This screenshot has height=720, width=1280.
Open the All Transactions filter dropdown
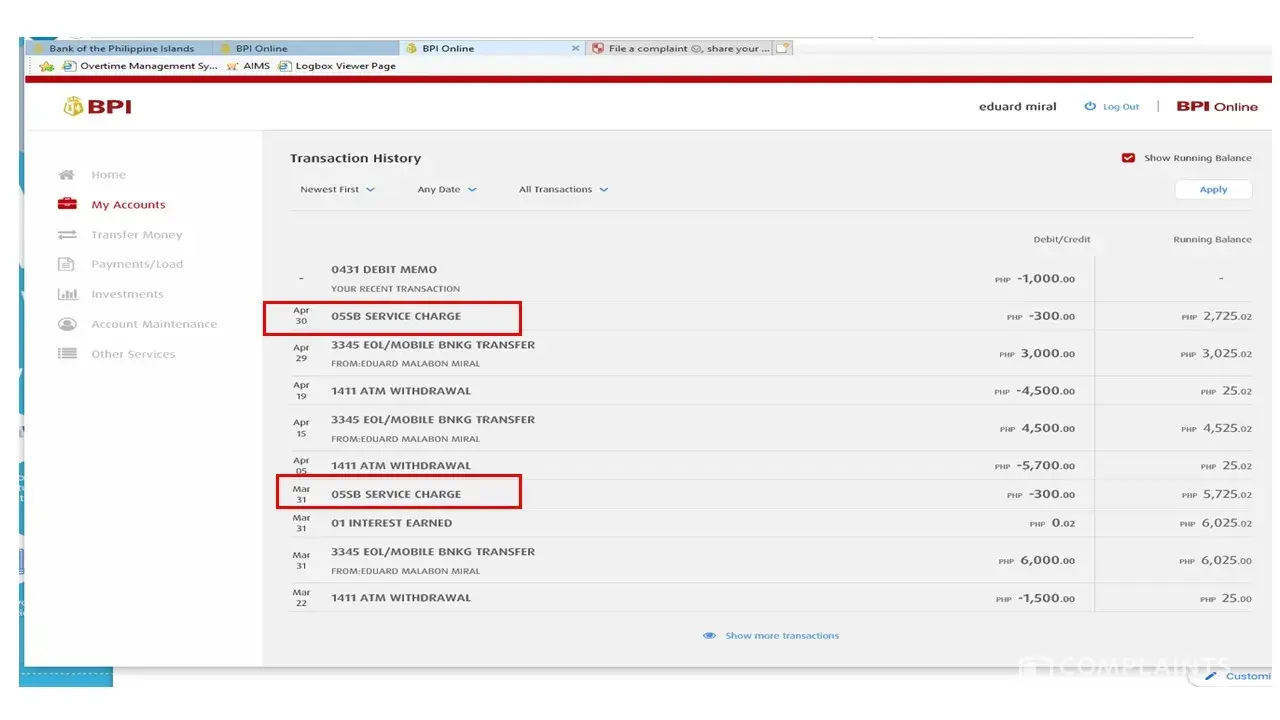[563, 190]
